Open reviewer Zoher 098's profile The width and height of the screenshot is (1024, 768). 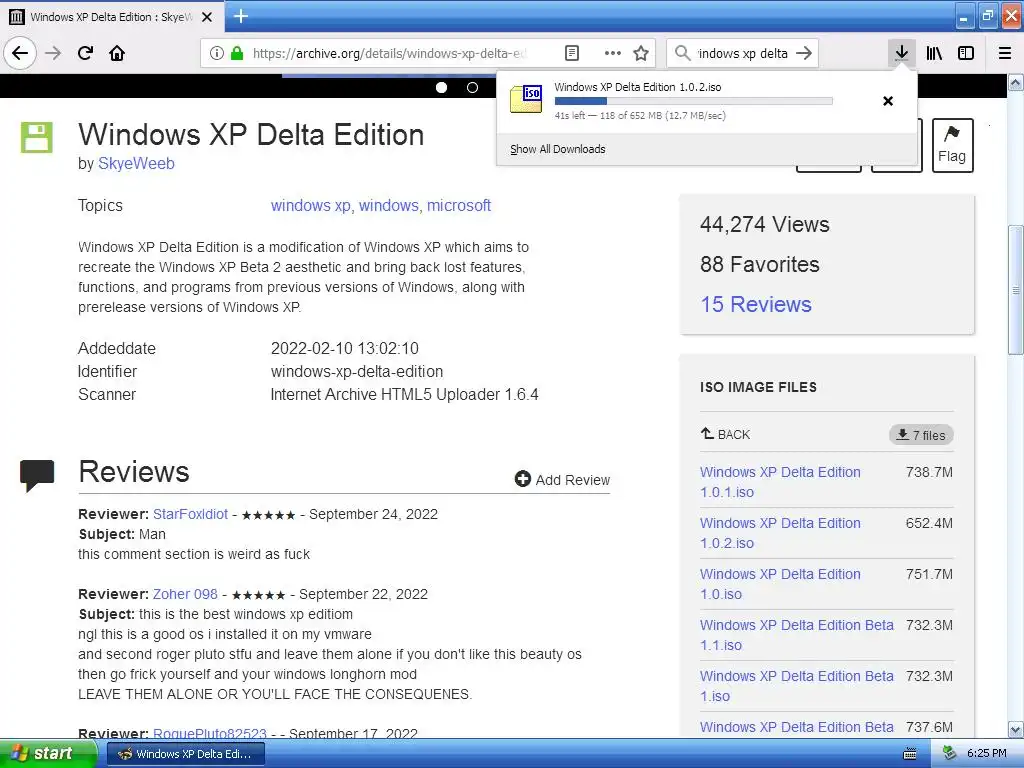coord(185,594)
